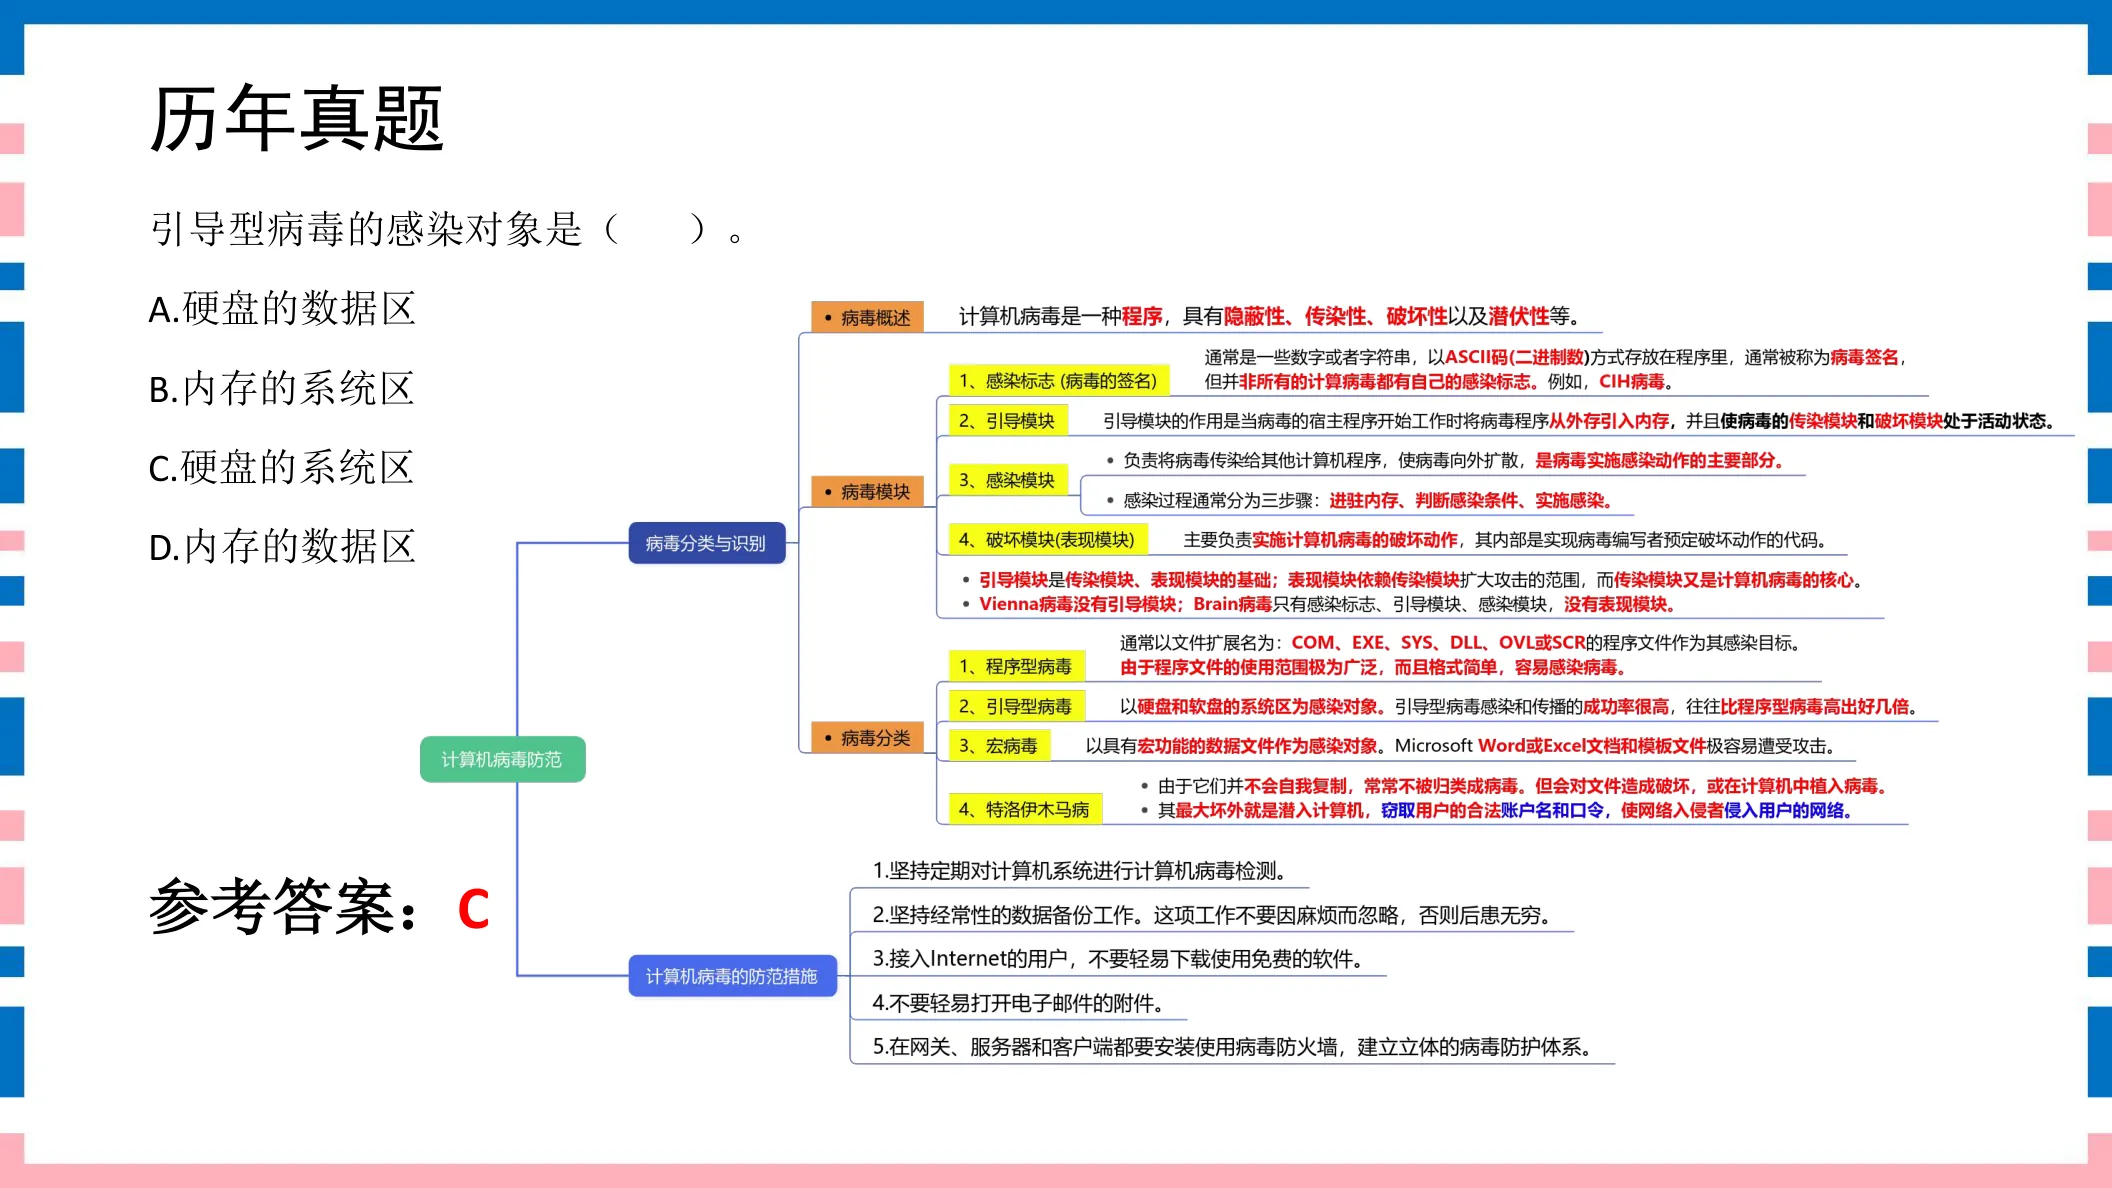This screenshot has height=1188, width=2112.
Task: Click the yellow 3、宏病毒 node
Action: 998,746
